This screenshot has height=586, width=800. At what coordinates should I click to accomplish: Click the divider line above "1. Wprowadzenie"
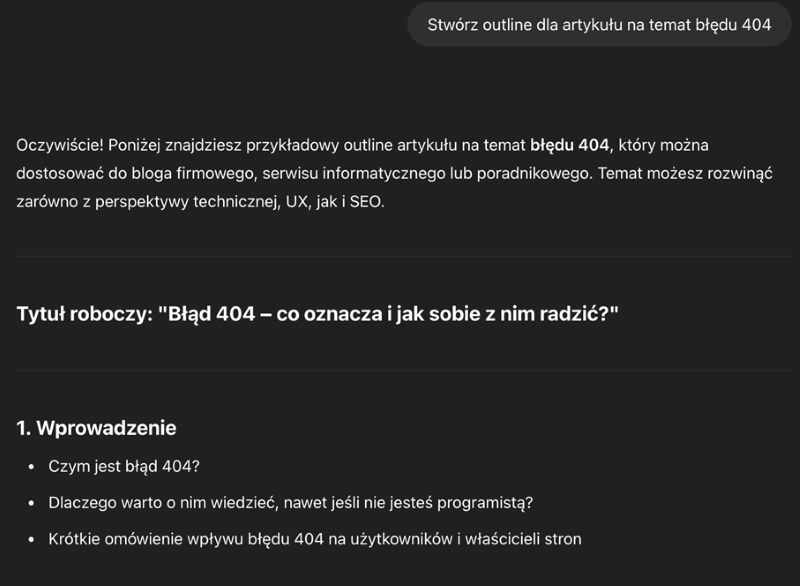404,369
